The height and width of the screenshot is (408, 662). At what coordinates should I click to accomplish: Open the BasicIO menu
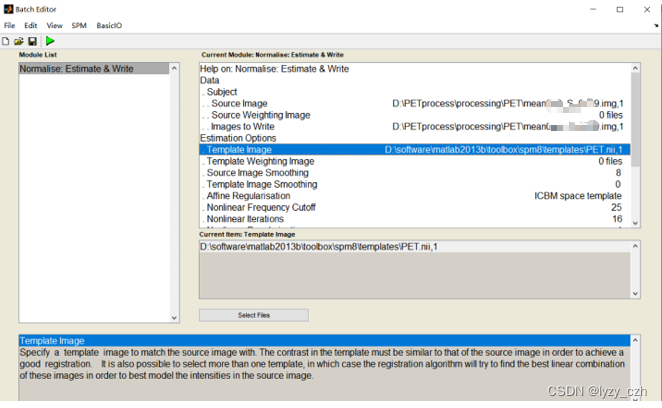click(109, 25)
